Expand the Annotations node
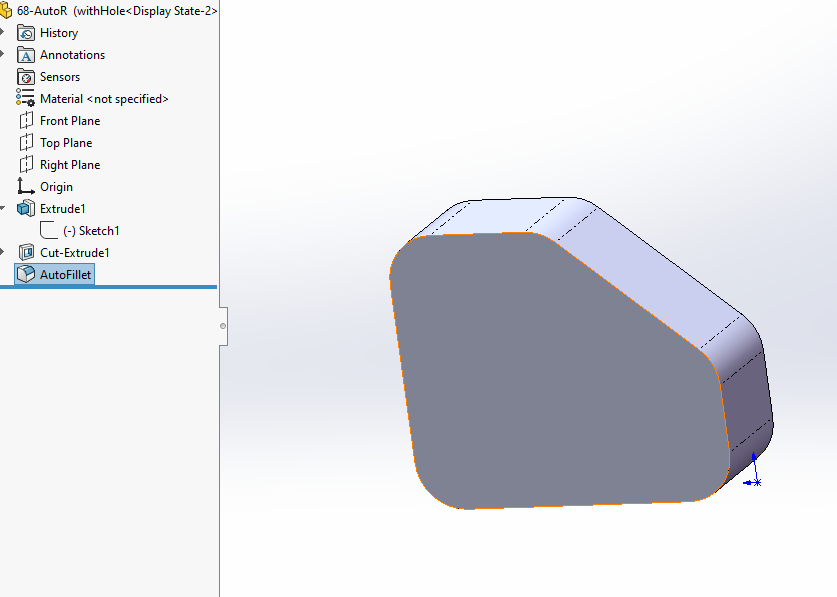The image size is (837, 597). (2, 54)
